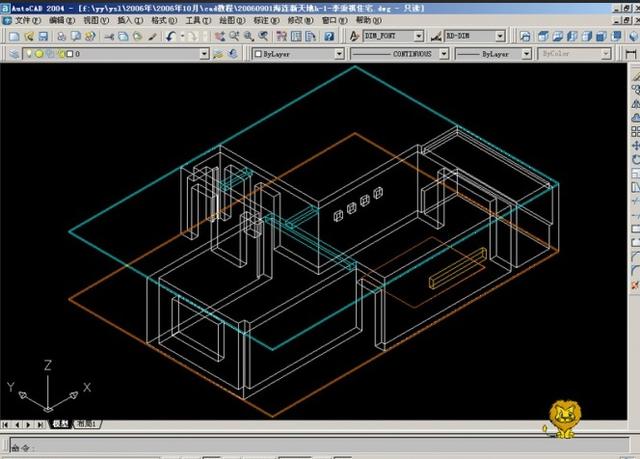This screenshot has height=459, width=640.
Task: Expand the CONTINUOUS linetype dropdown
Action: coord(444,54)
